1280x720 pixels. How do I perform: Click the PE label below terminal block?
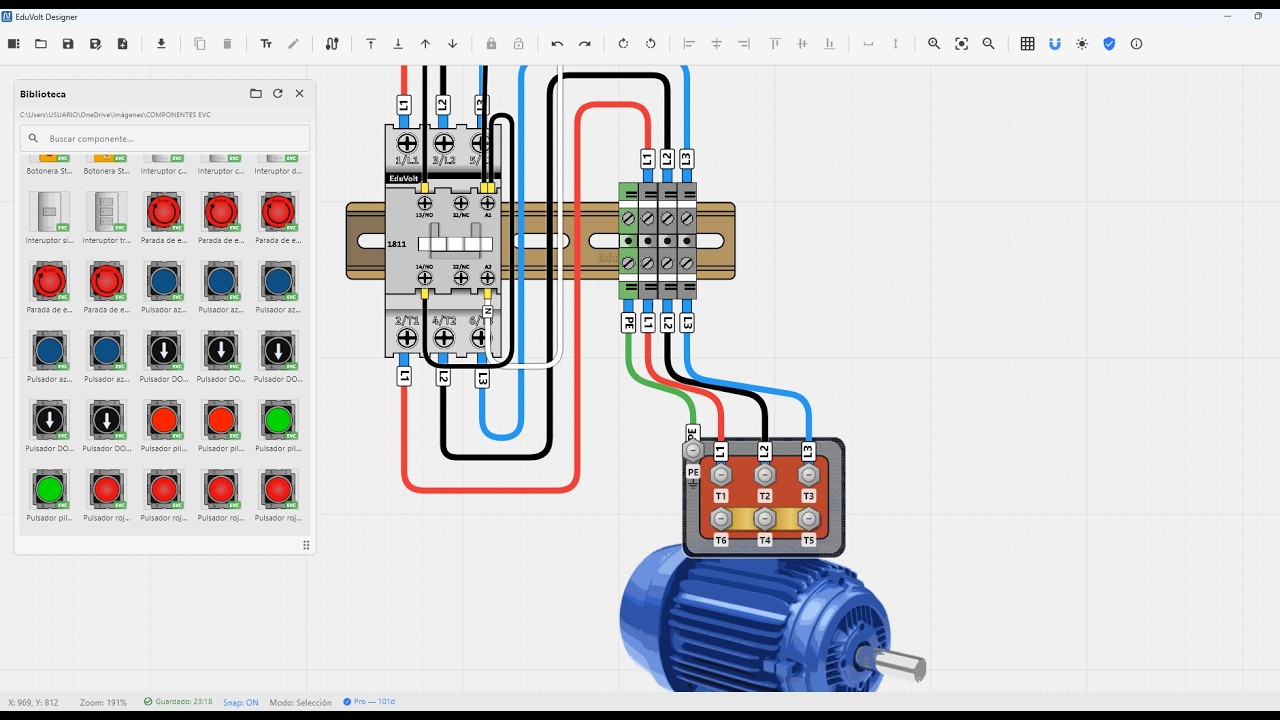pyautogui.click(x=628, y=322)
